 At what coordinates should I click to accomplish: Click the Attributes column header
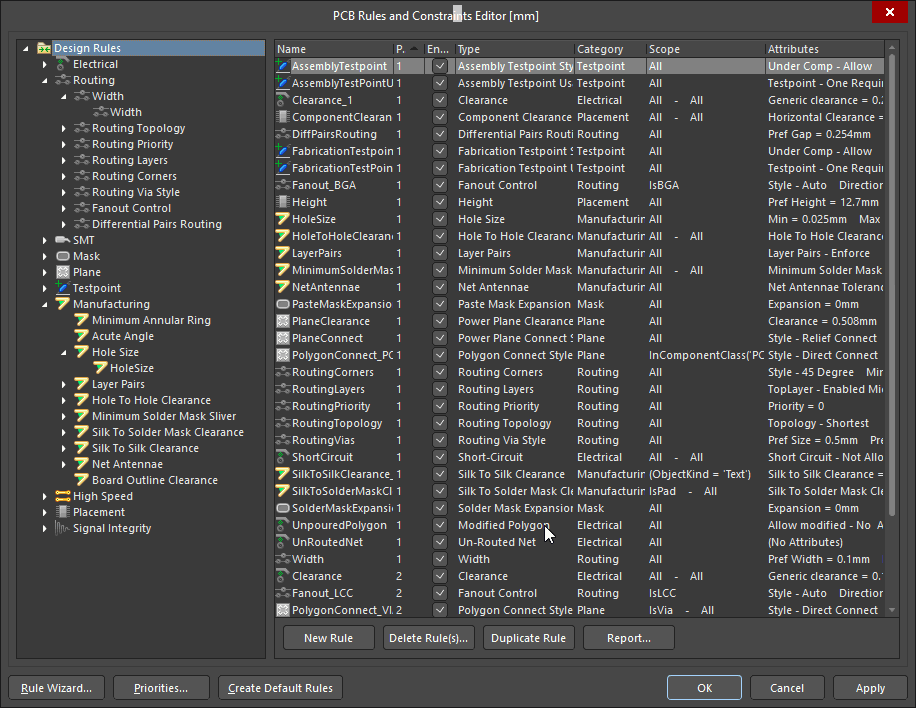point(825,49)
